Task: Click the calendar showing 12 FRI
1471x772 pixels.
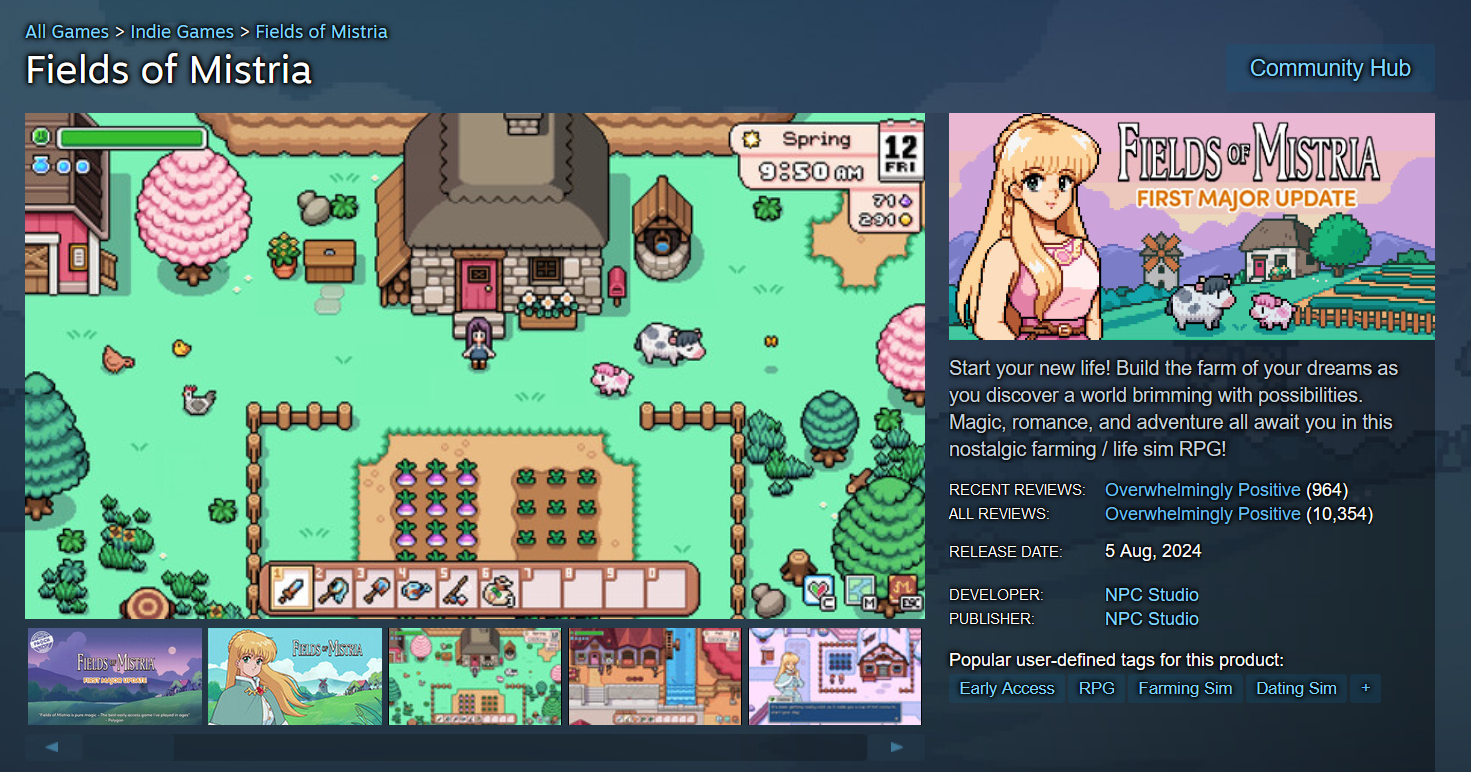Action: click(x=901, y=153)
